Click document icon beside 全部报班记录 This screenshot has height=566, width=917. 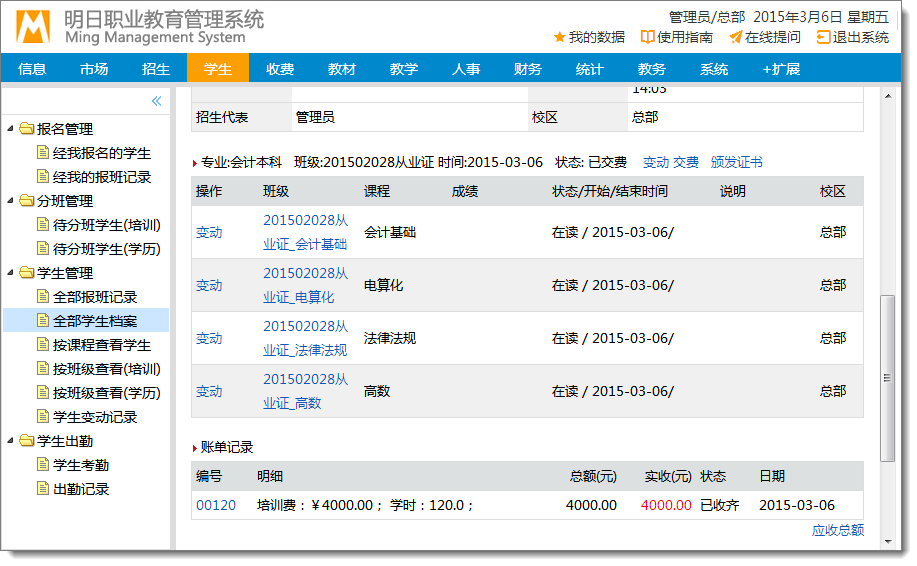43,296
